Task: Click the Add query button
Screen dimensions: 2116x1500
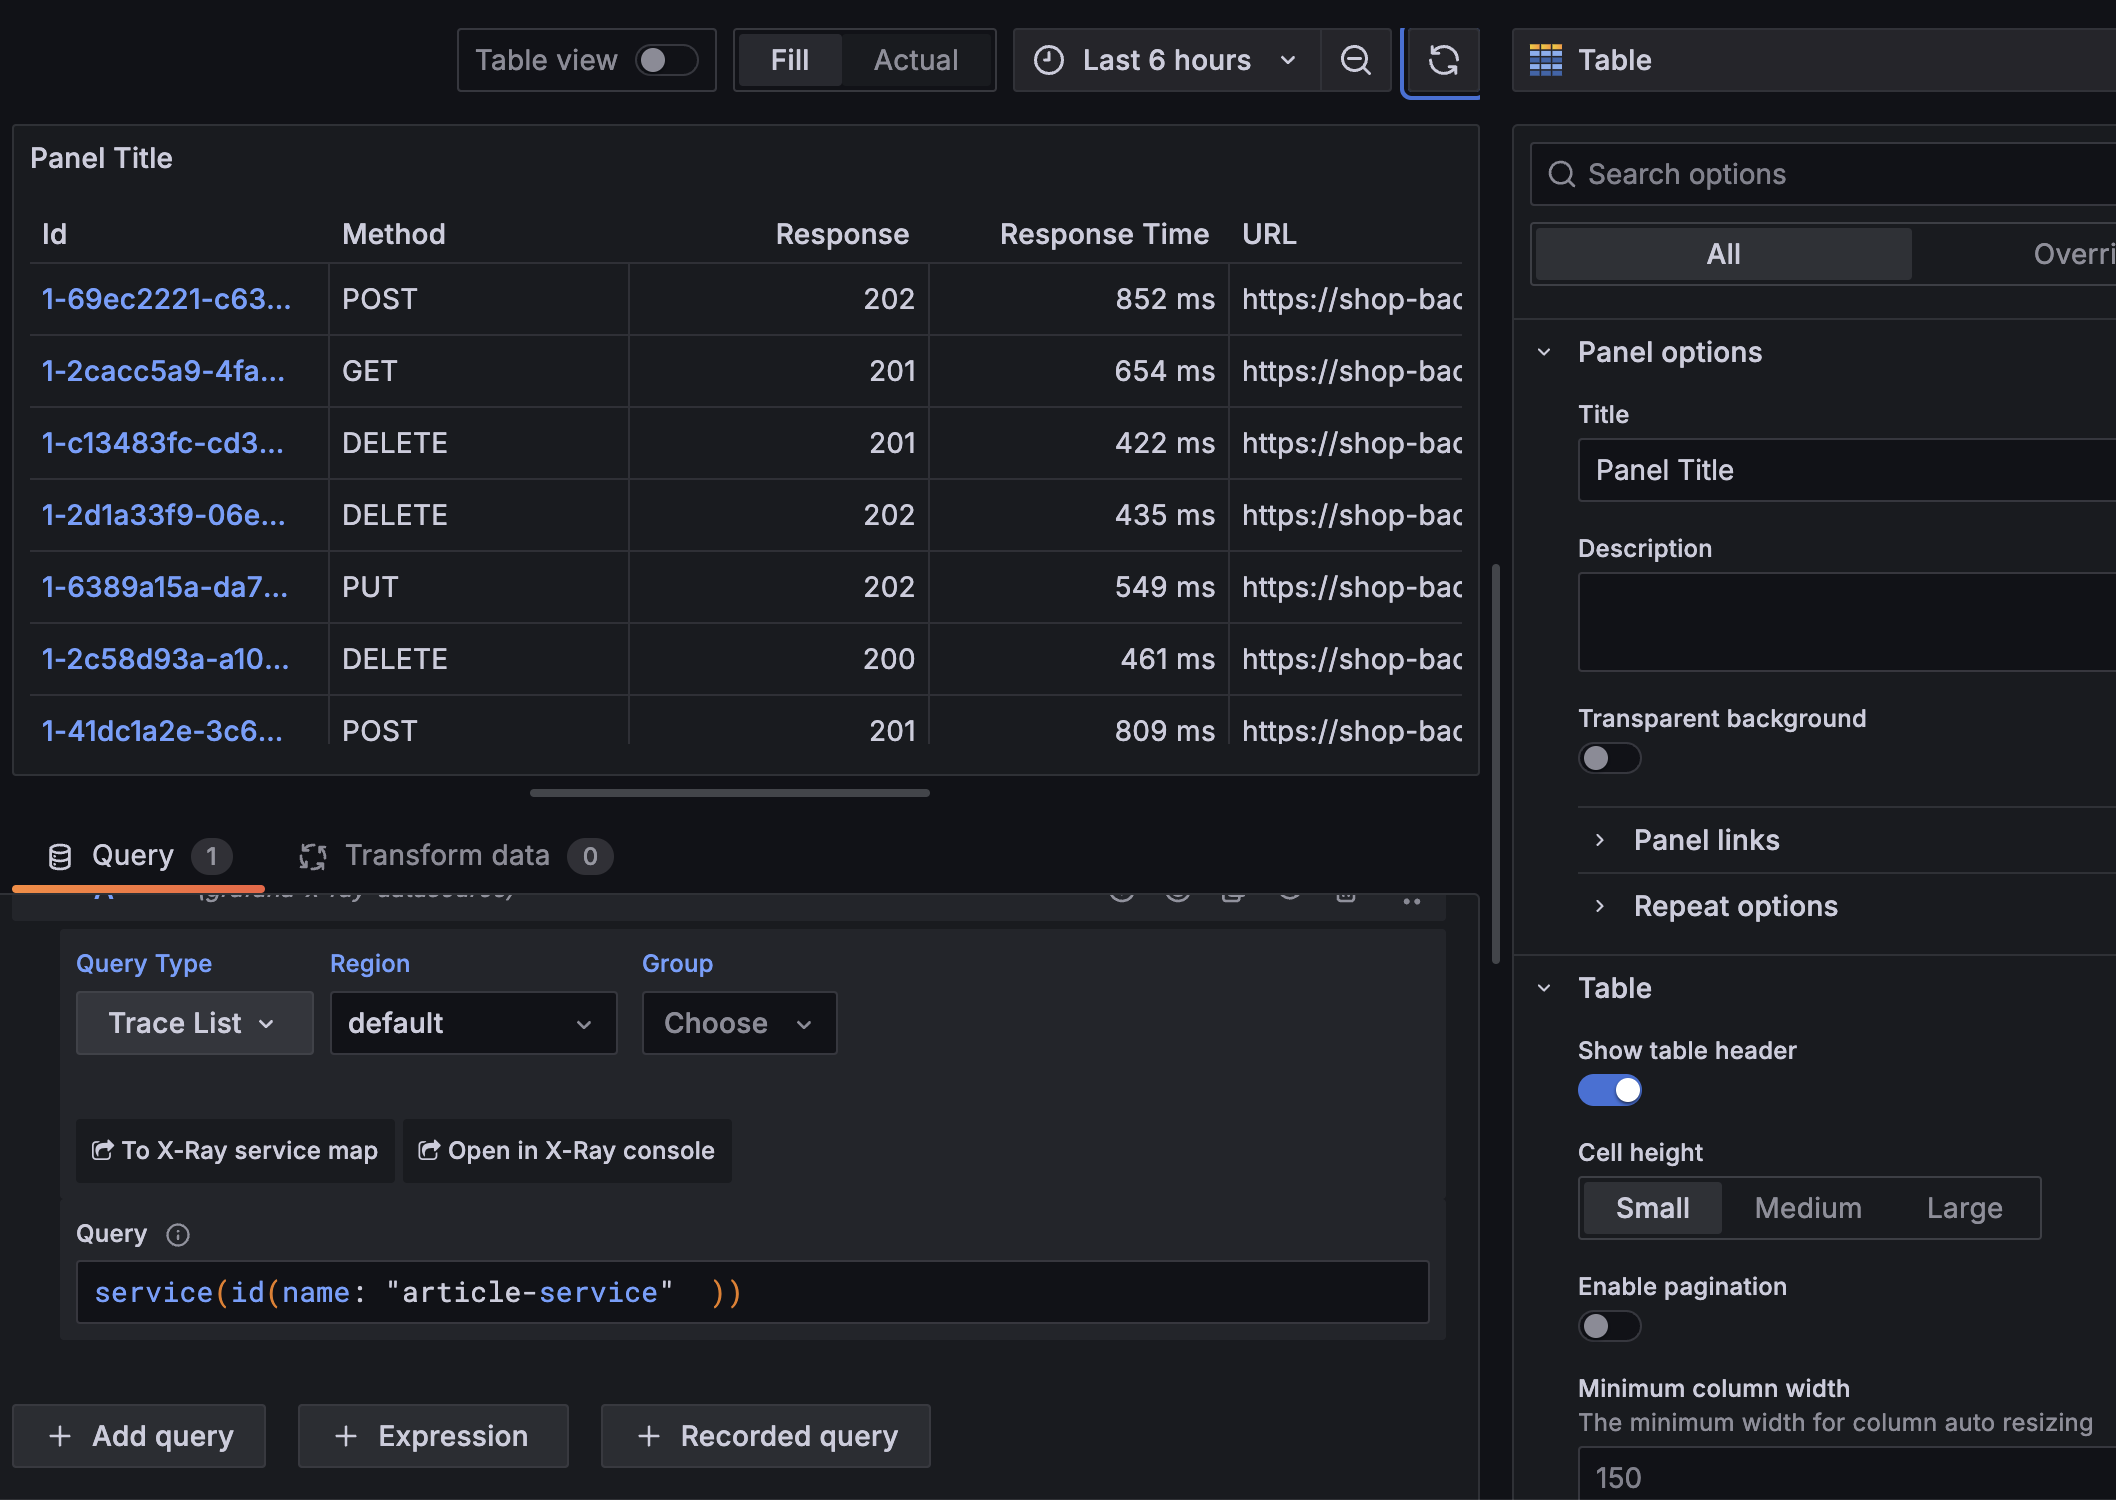Action: pos(139,1436)
